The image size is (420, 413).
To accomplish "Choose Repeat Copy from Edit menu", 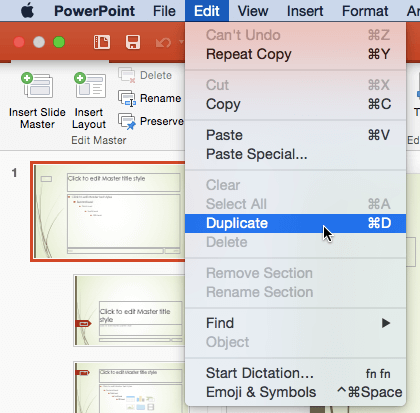I will coord(295,54).
